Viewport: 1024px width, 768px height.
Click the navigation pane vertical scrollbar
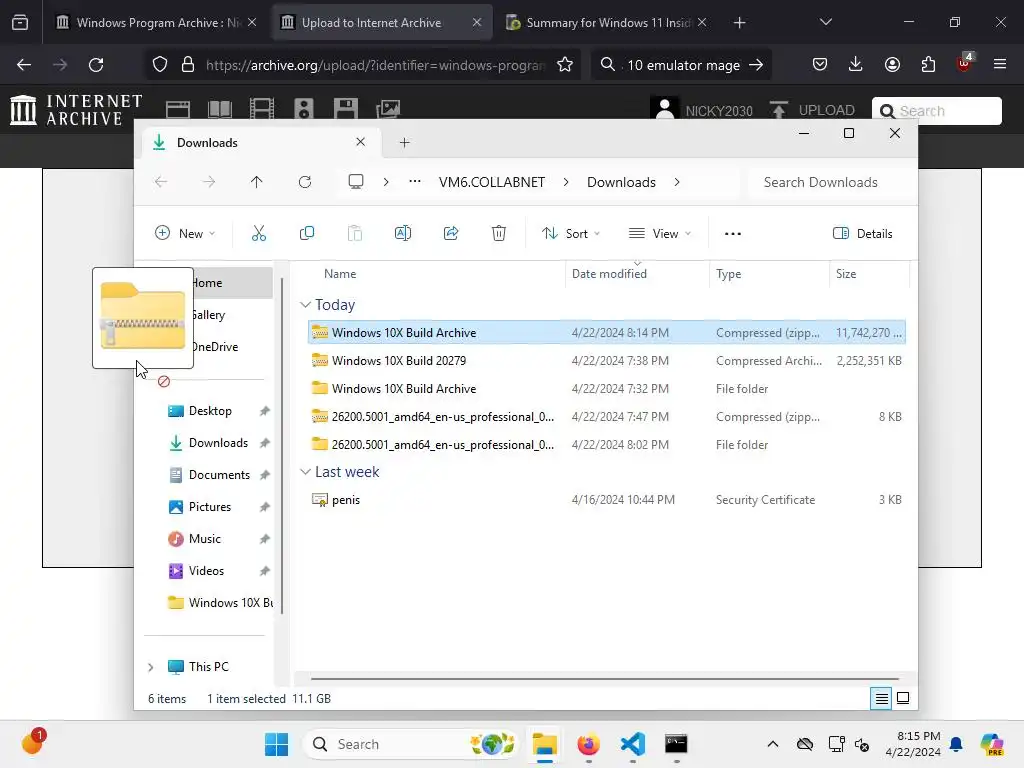282,447
